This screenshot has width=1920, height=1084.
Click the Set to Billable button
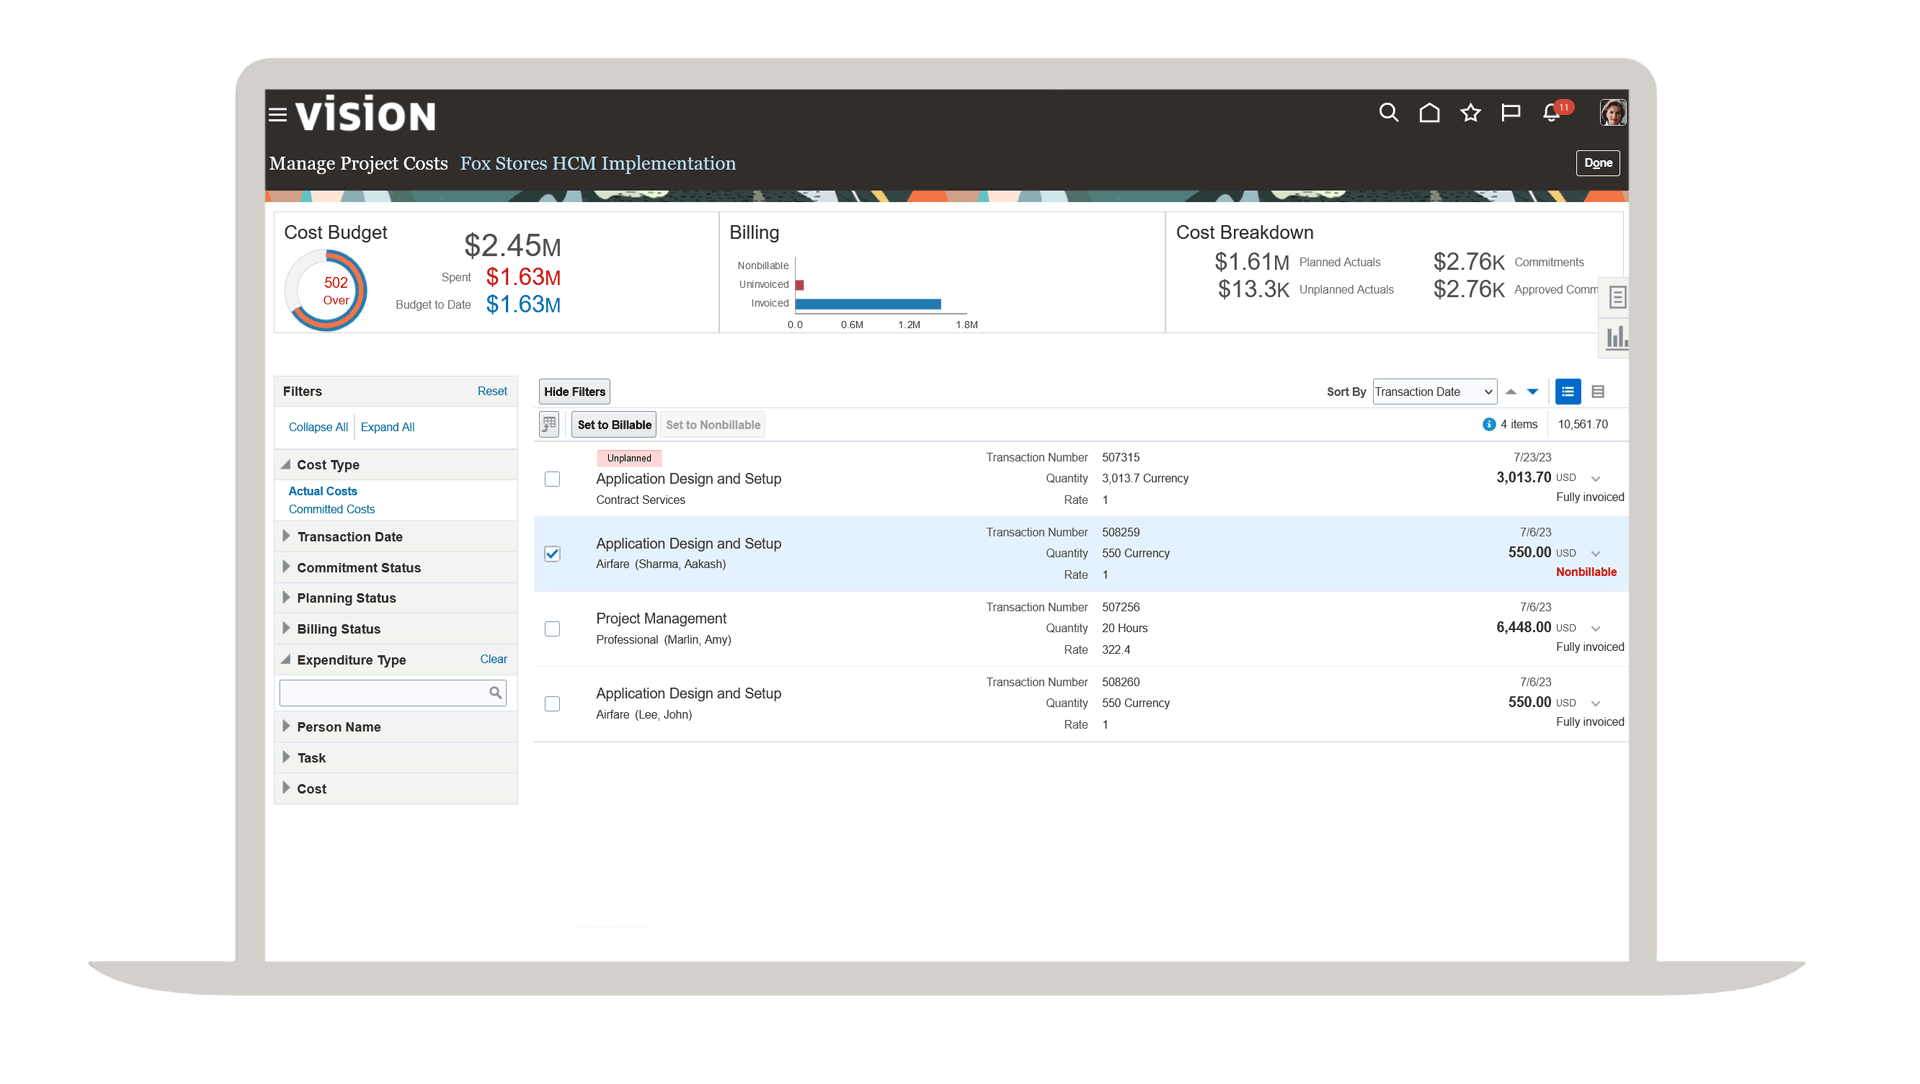tap(613, 425)
